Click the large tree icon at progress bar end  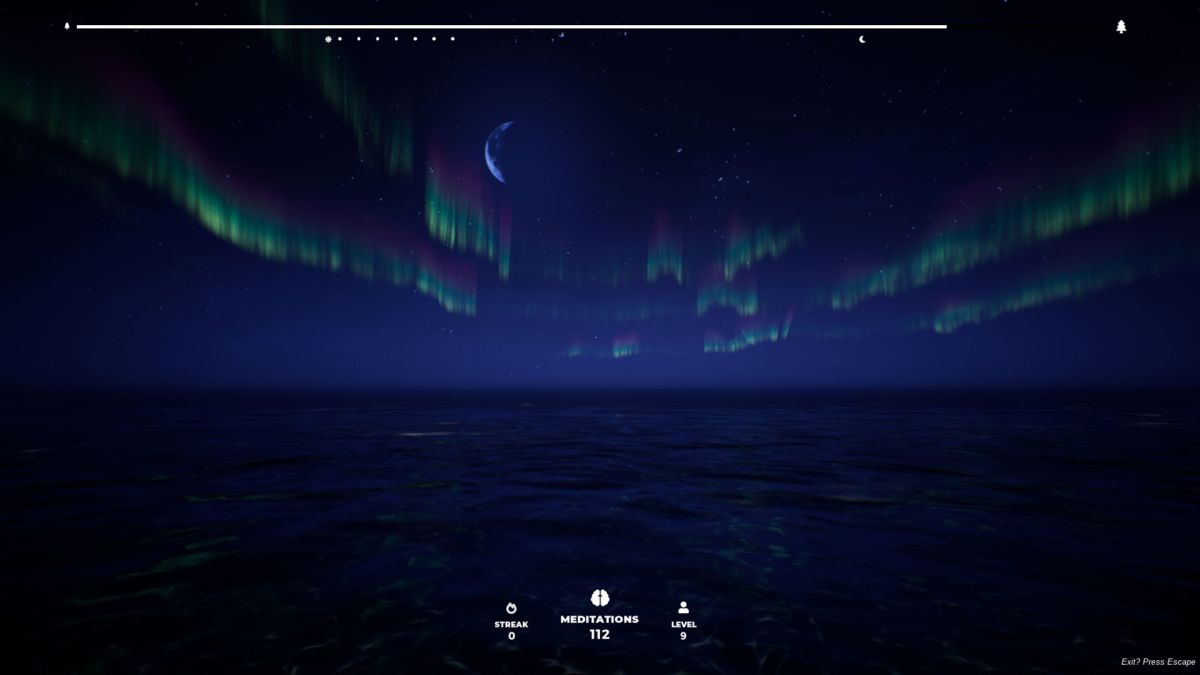point(1121,27)
